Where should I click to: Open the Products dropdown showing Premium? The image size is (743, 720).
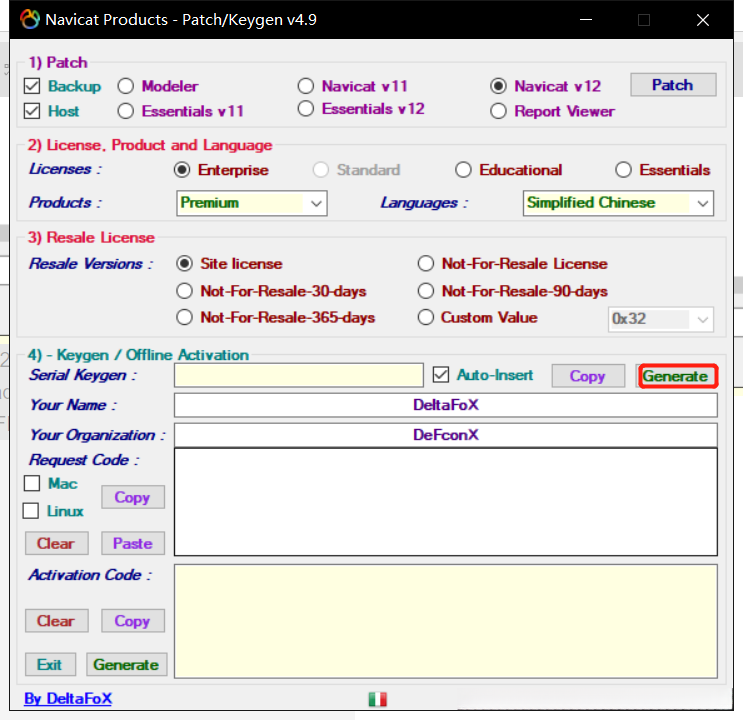click(x=252, y=203)
